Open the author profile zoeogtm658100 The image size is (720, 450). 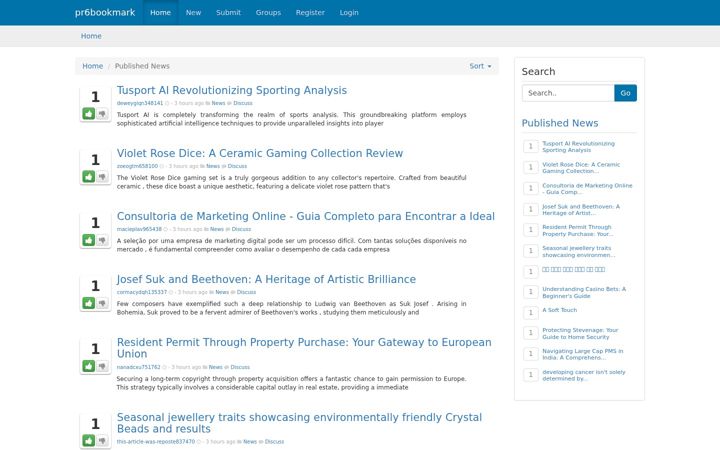tap(137, 166)
